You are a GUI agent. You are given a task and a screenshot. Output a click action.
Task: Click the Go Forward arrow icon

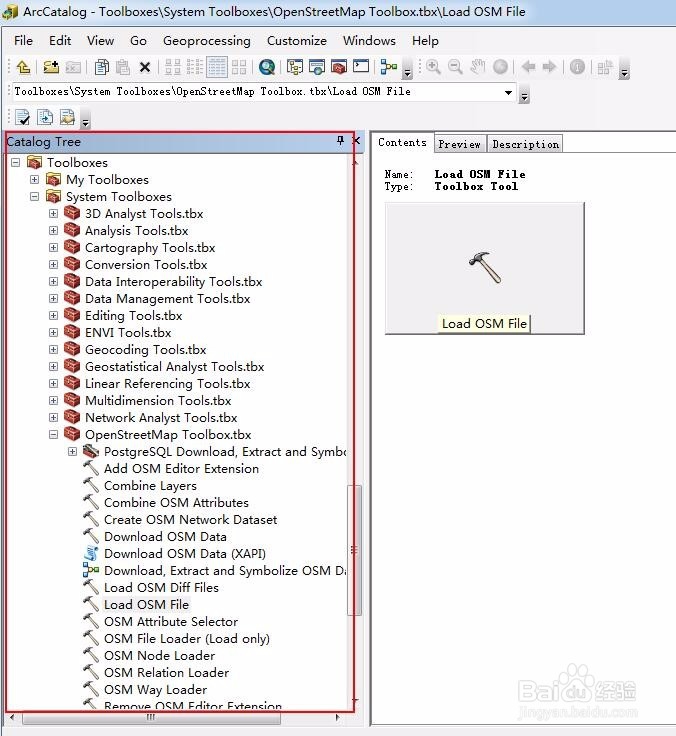(549, 67)
